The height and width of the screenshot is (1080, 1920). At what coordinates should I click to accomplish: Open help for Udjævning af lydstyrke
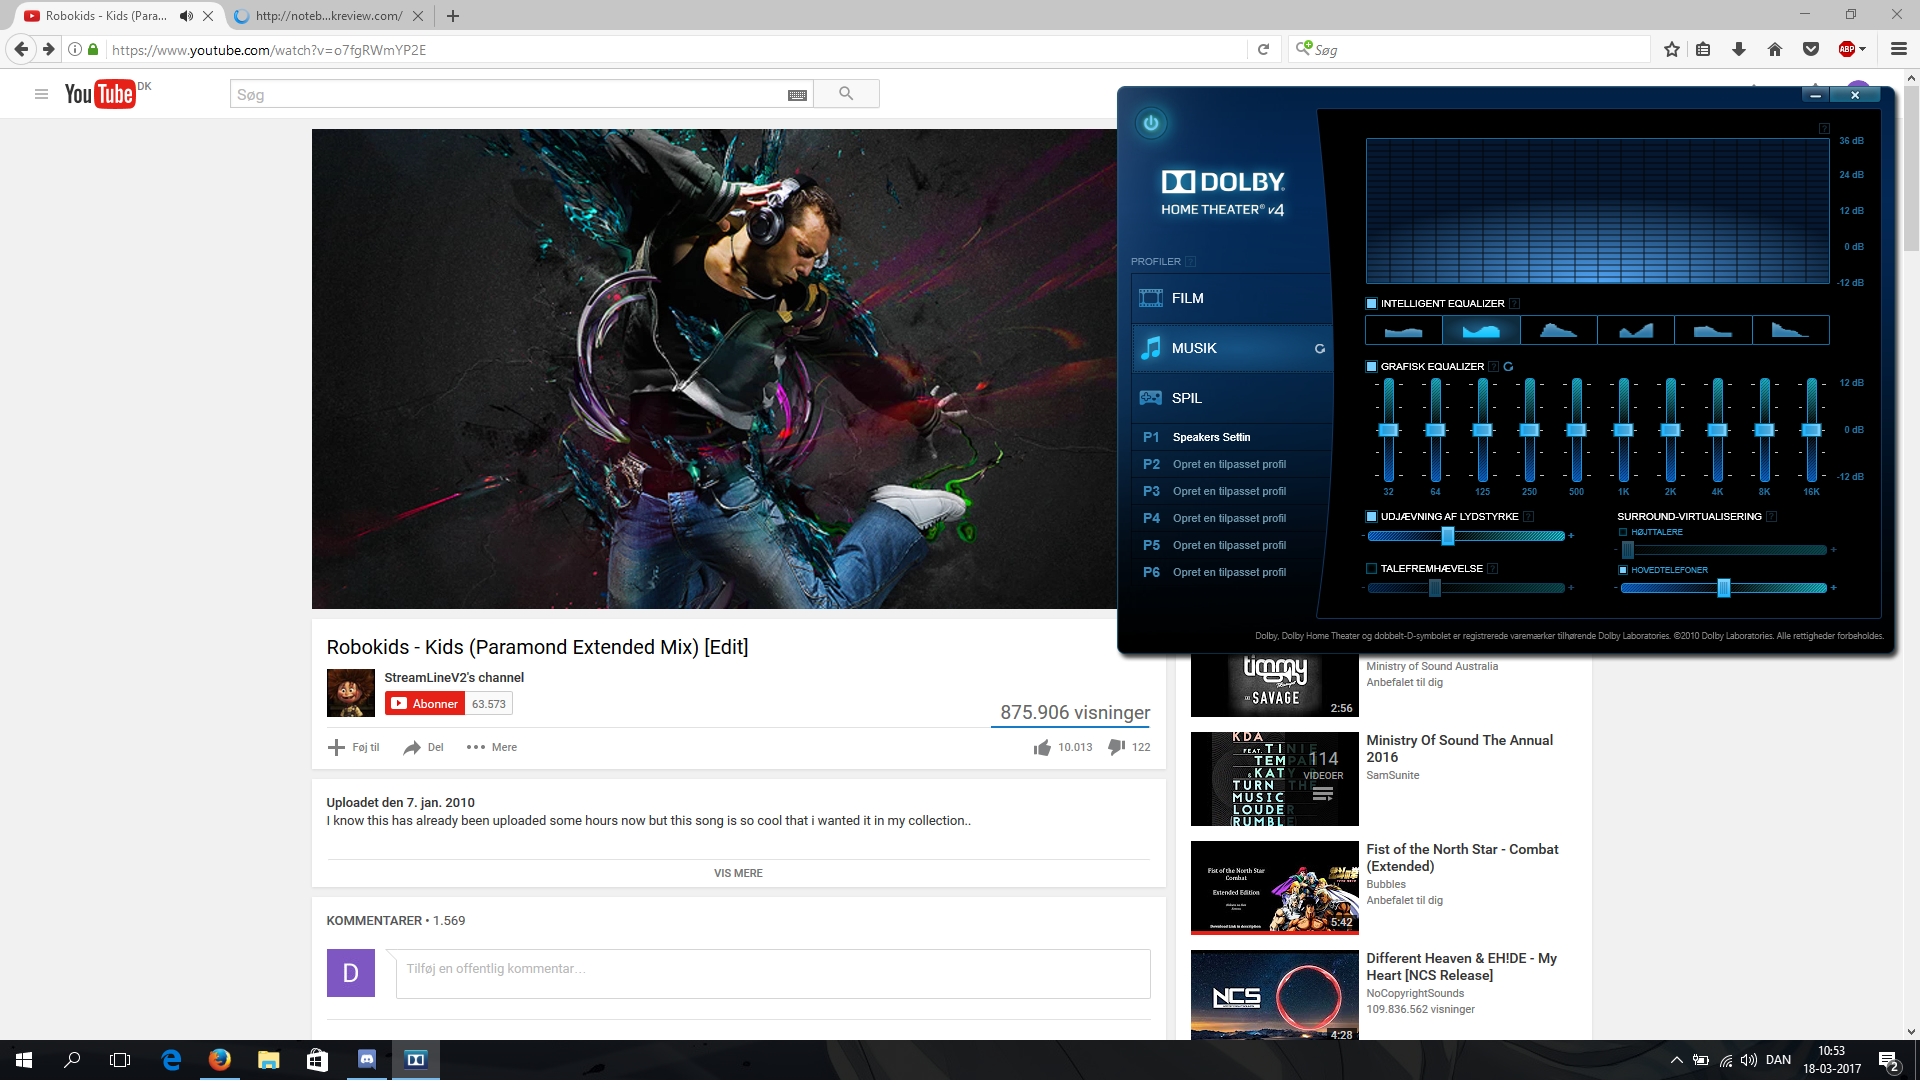(1529, 517)
